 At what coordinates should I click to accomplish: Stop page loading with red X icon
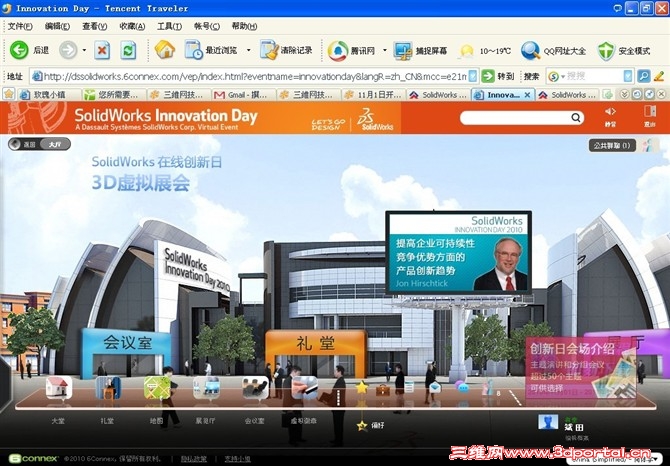click(x=102, y=50)
